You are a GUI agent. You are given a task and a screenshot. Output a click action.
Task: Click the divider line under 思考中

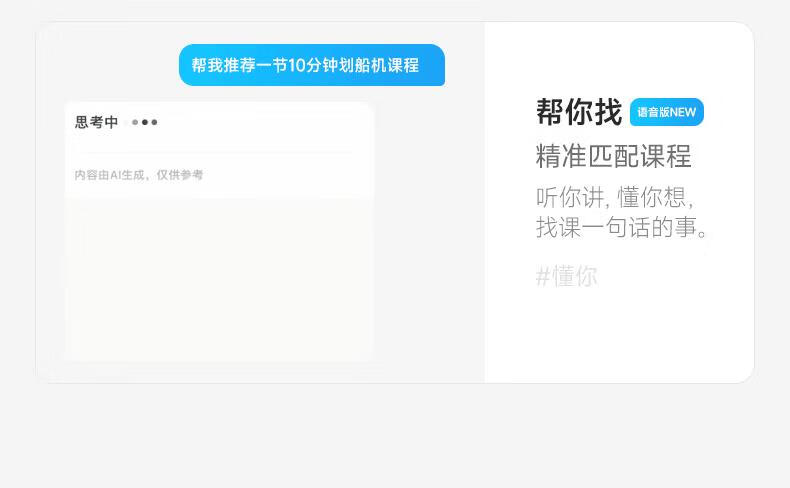(x=213, y=152)
